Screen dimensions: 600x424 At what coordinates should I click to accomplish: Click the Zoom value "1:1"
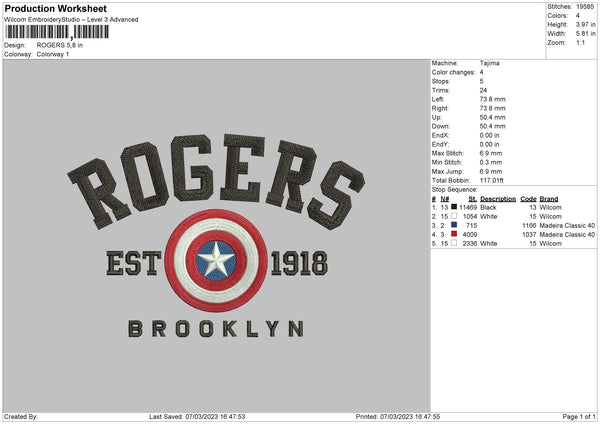point(580,42)
